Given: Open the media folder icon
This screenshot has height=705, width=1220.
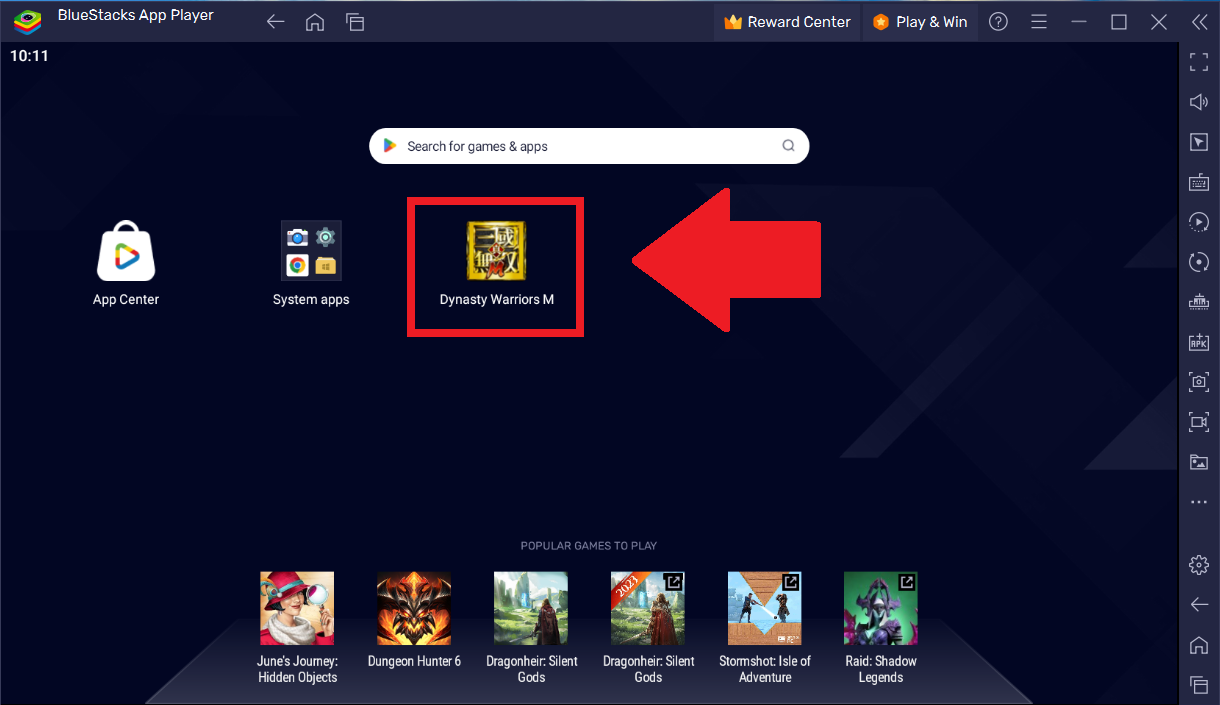Looking at the screenshot, I should coord(1199,462).
